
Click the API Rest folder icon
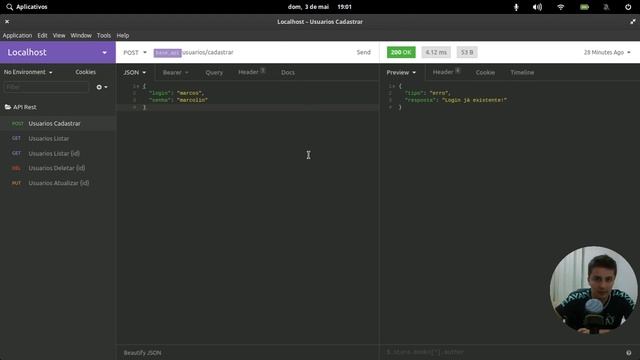(8, 107)
